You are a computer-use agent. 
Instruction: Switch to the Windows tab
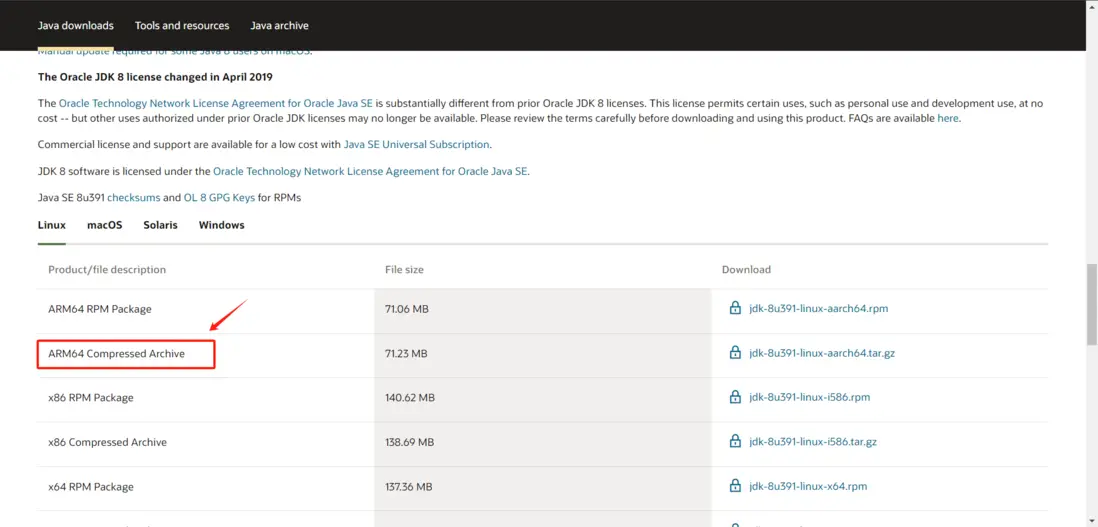(221, 225)
